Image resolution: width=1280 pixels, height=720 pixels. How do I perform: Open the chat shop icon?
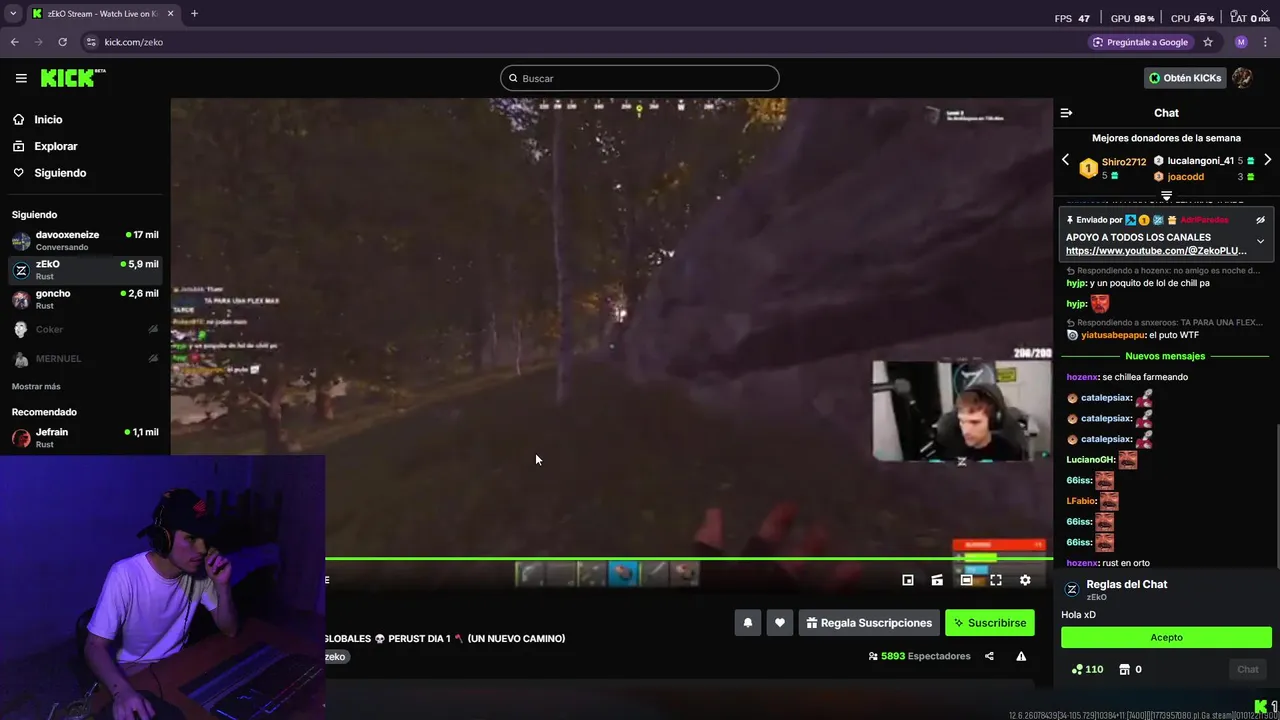pos(1124,669)
